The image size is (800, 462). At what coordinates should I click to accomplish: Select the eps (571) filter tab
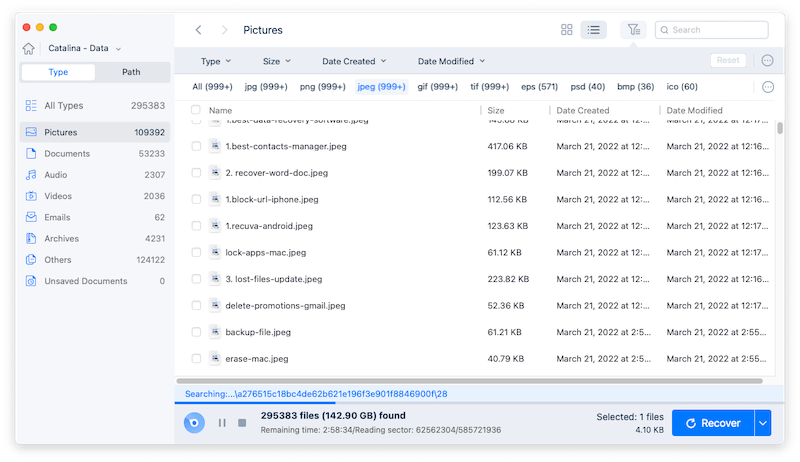point(539,87)
